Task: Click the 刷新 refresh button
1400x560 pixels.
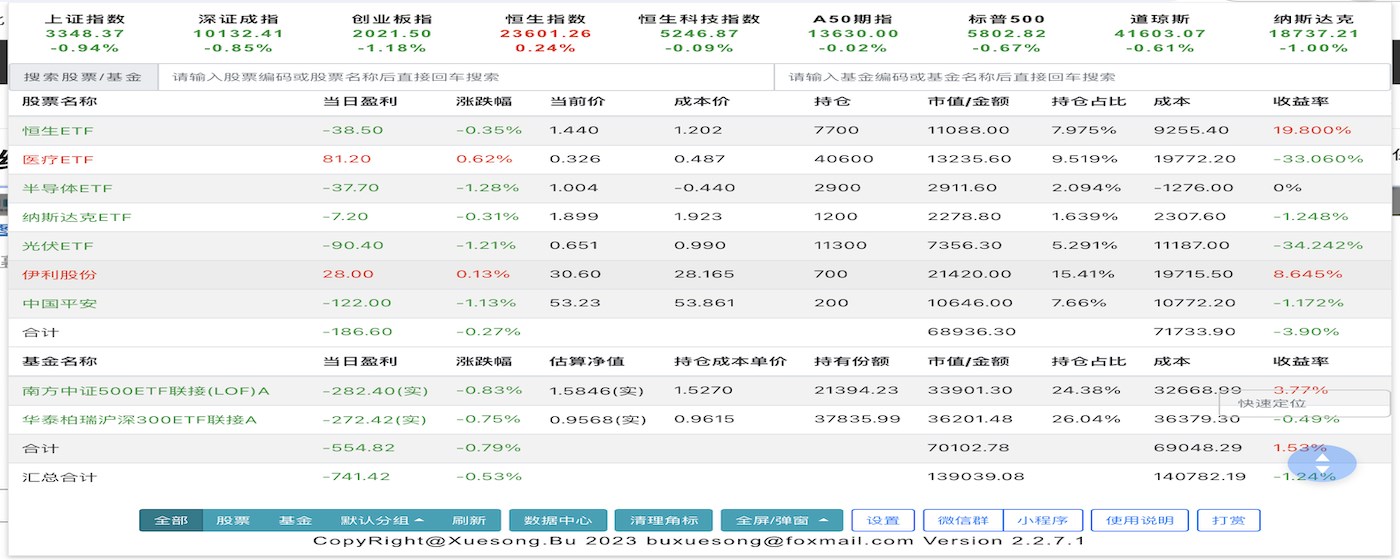Action: click(469, 520)
